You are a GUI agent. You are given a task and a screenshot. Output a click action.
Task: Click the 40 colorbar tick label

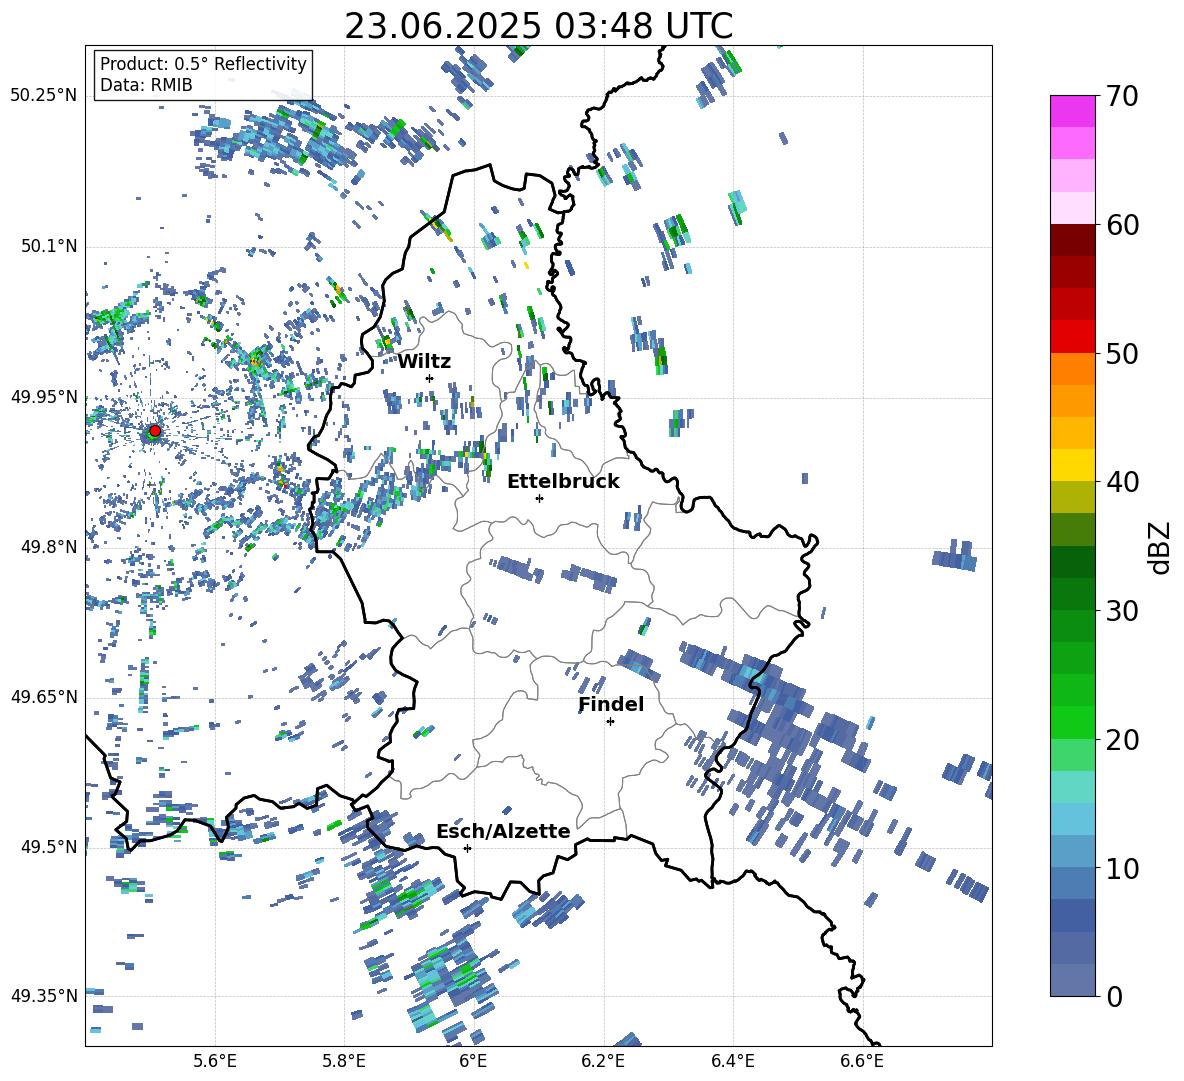tap(1122, 482)
